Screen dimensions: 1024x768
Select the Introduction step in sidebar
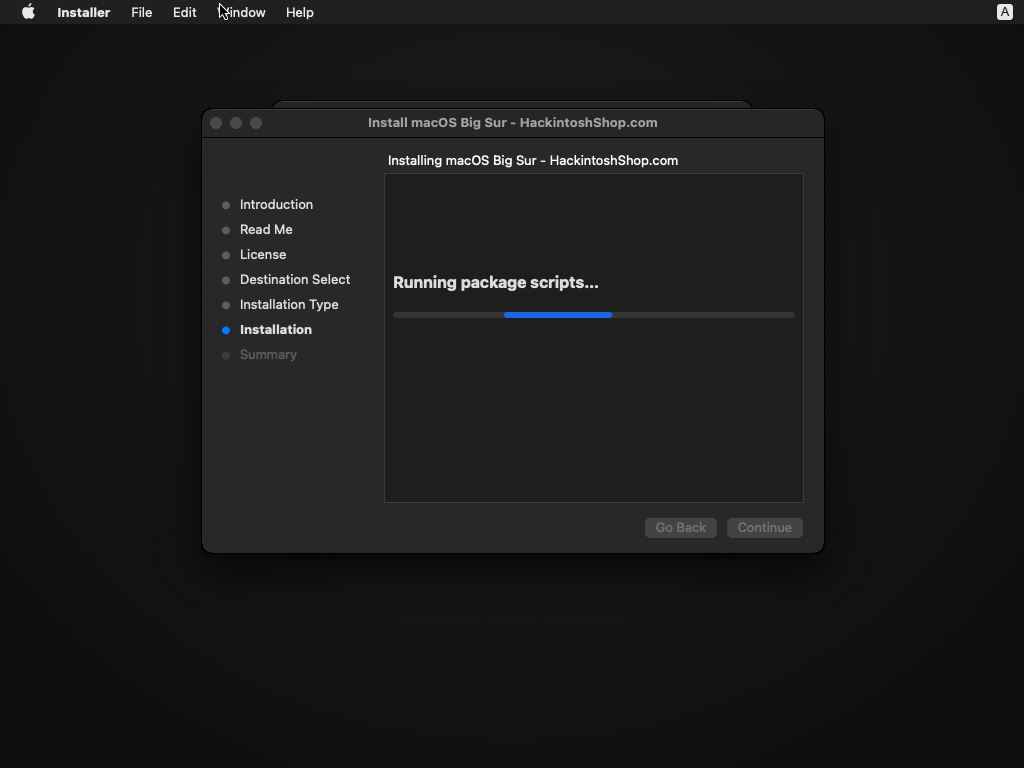[x=276, y=204]
